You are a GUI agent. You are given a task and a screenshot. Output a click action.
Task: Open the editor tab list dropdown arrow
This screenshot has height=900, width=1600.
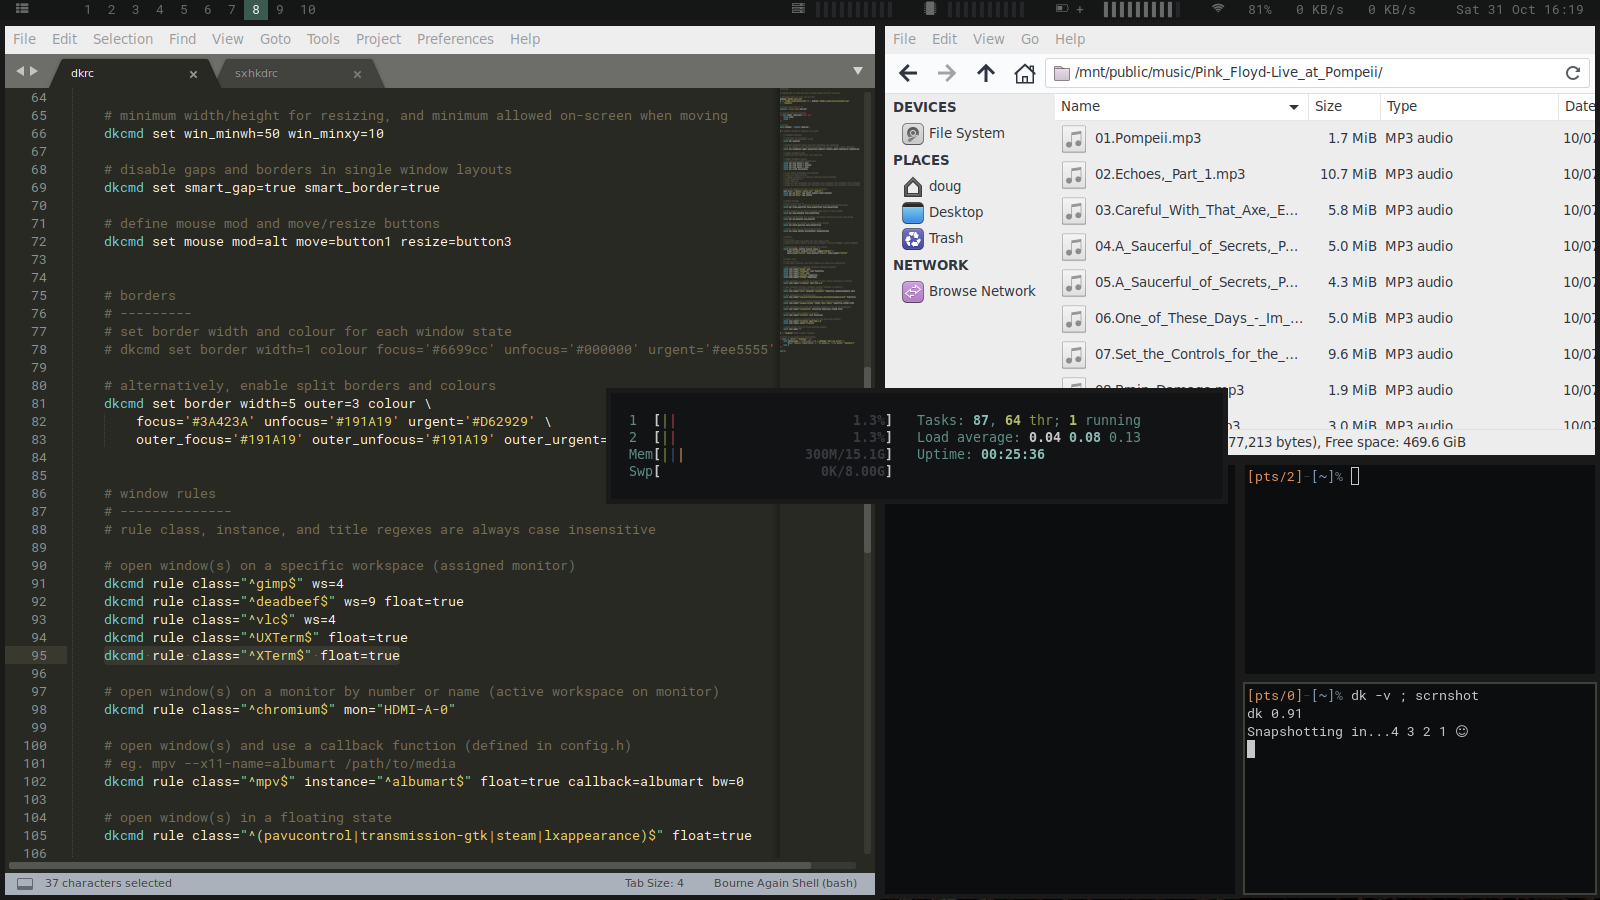point(857,71)
